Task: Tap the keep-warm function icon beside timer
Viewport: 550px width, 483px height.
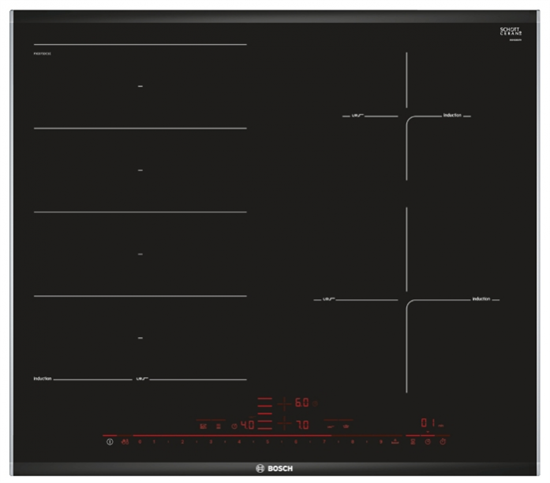Action: coord(412,442)
